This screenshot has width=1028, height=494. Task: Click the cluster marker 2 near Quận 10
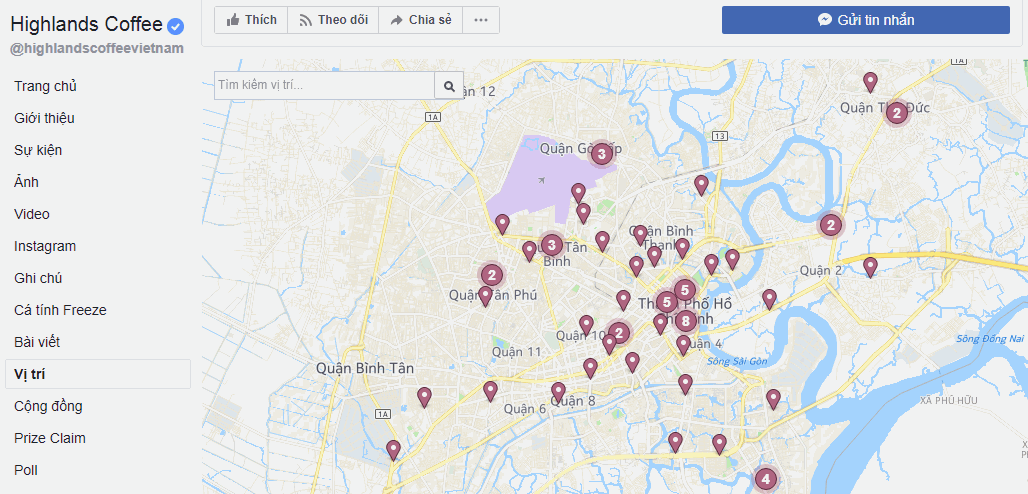pyautogui.click(x=618, y=333)
